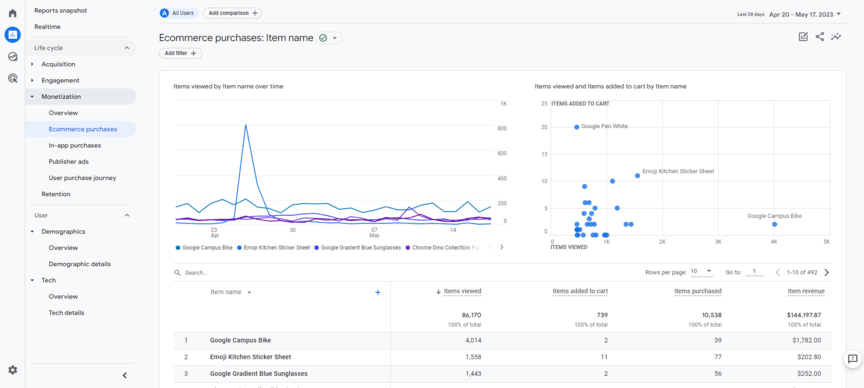The height and width of the screenshot is (388, 864).
Task: Expand the Engagement menu
Action: [x=33, y=80]
